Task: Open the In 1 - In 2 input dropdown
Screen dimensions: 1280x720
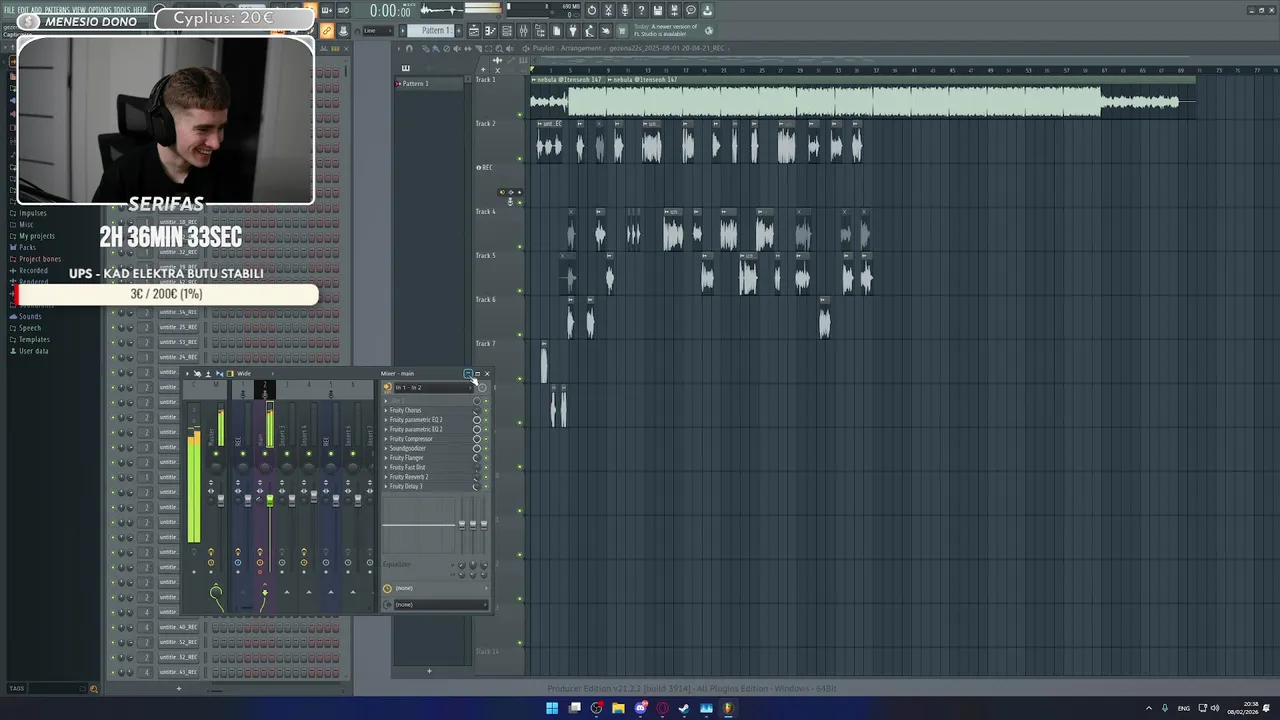Action: click(x=433, y=388)
